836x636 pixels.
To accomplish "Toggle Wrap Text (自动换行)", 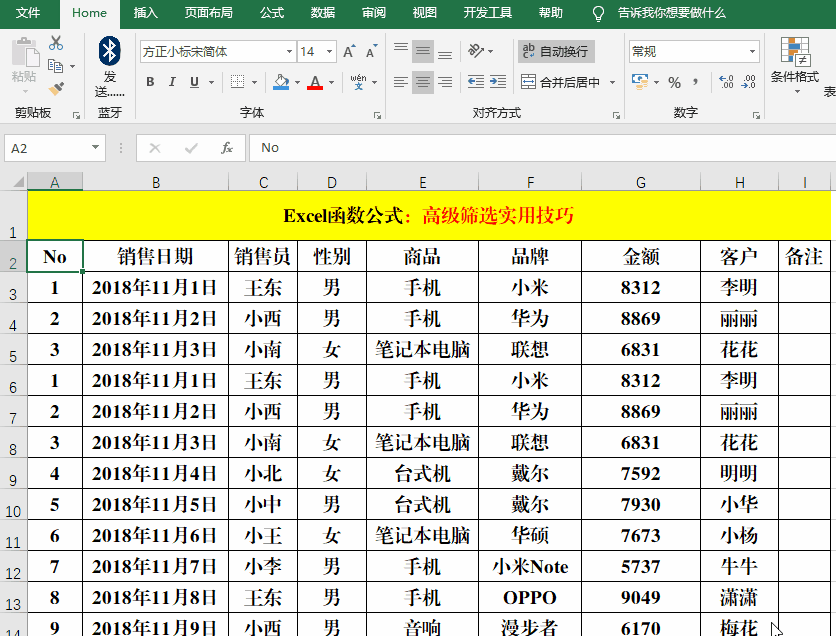I will tap(555, 52).
